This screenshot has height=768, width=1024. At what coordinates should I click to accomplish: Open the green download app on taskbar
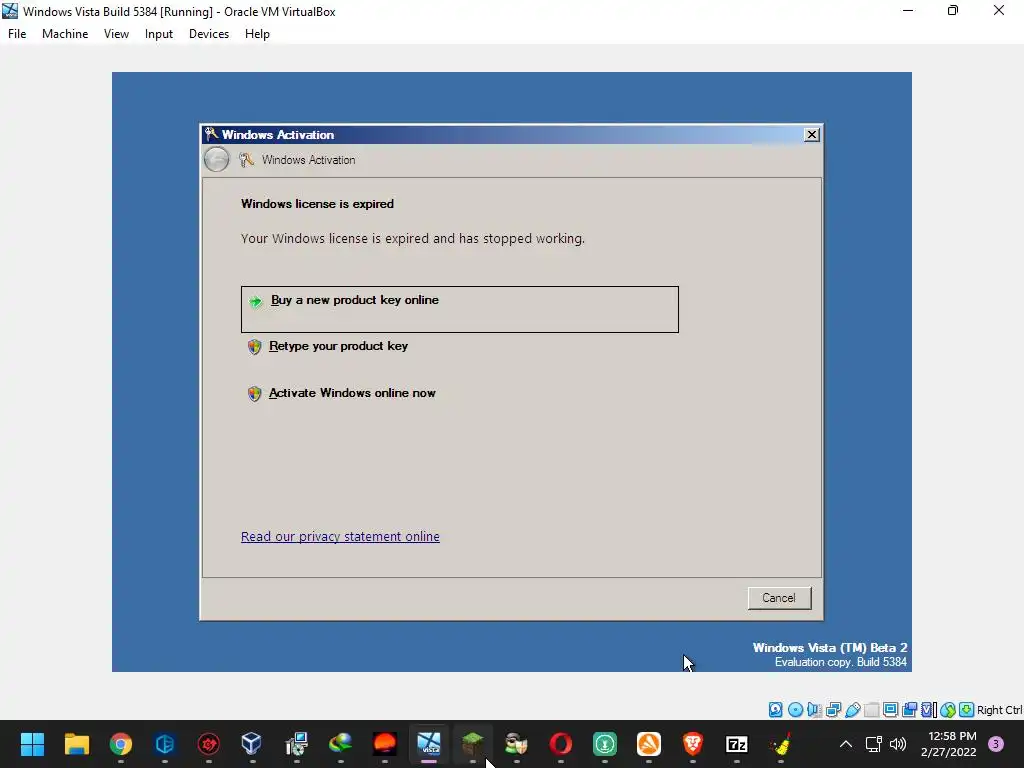point(605,744)
